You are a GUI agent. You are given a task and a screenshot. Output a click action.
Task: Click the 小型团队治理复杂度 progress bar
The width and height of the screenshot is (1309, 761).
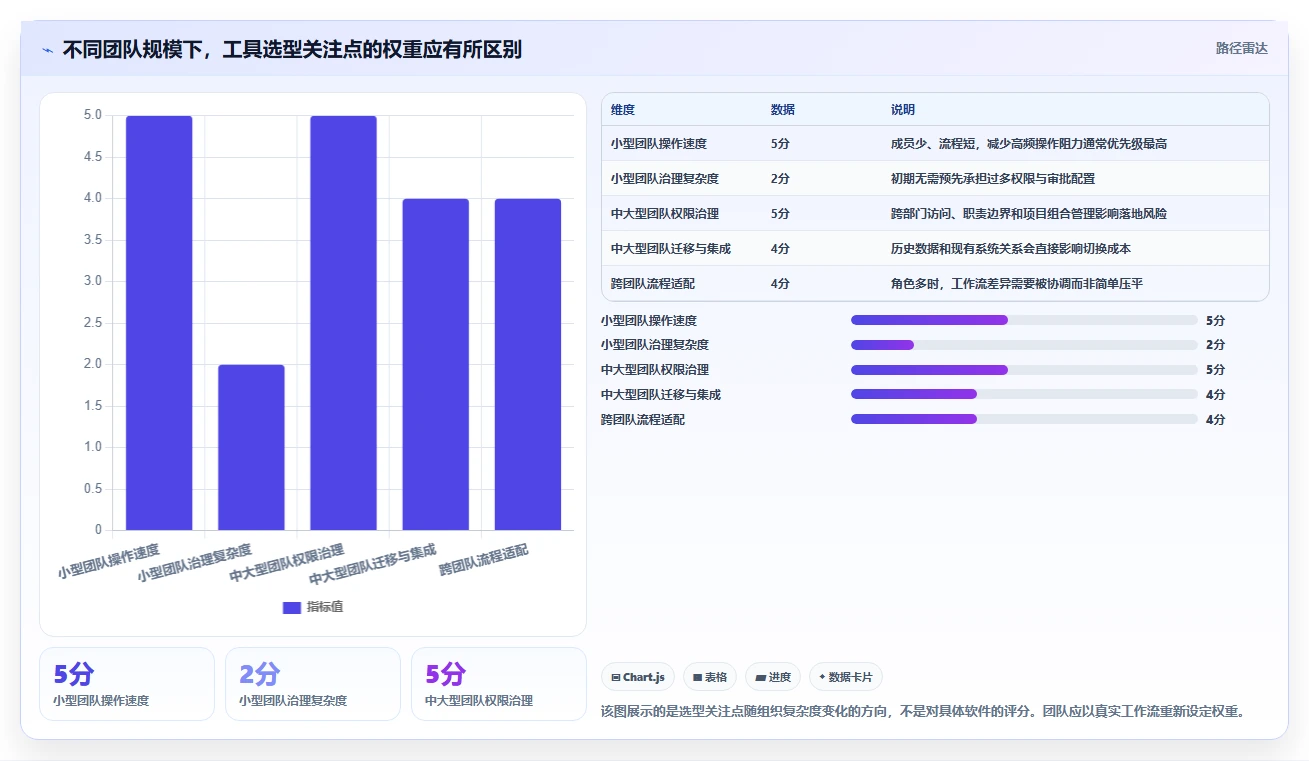click(1024, 345)
